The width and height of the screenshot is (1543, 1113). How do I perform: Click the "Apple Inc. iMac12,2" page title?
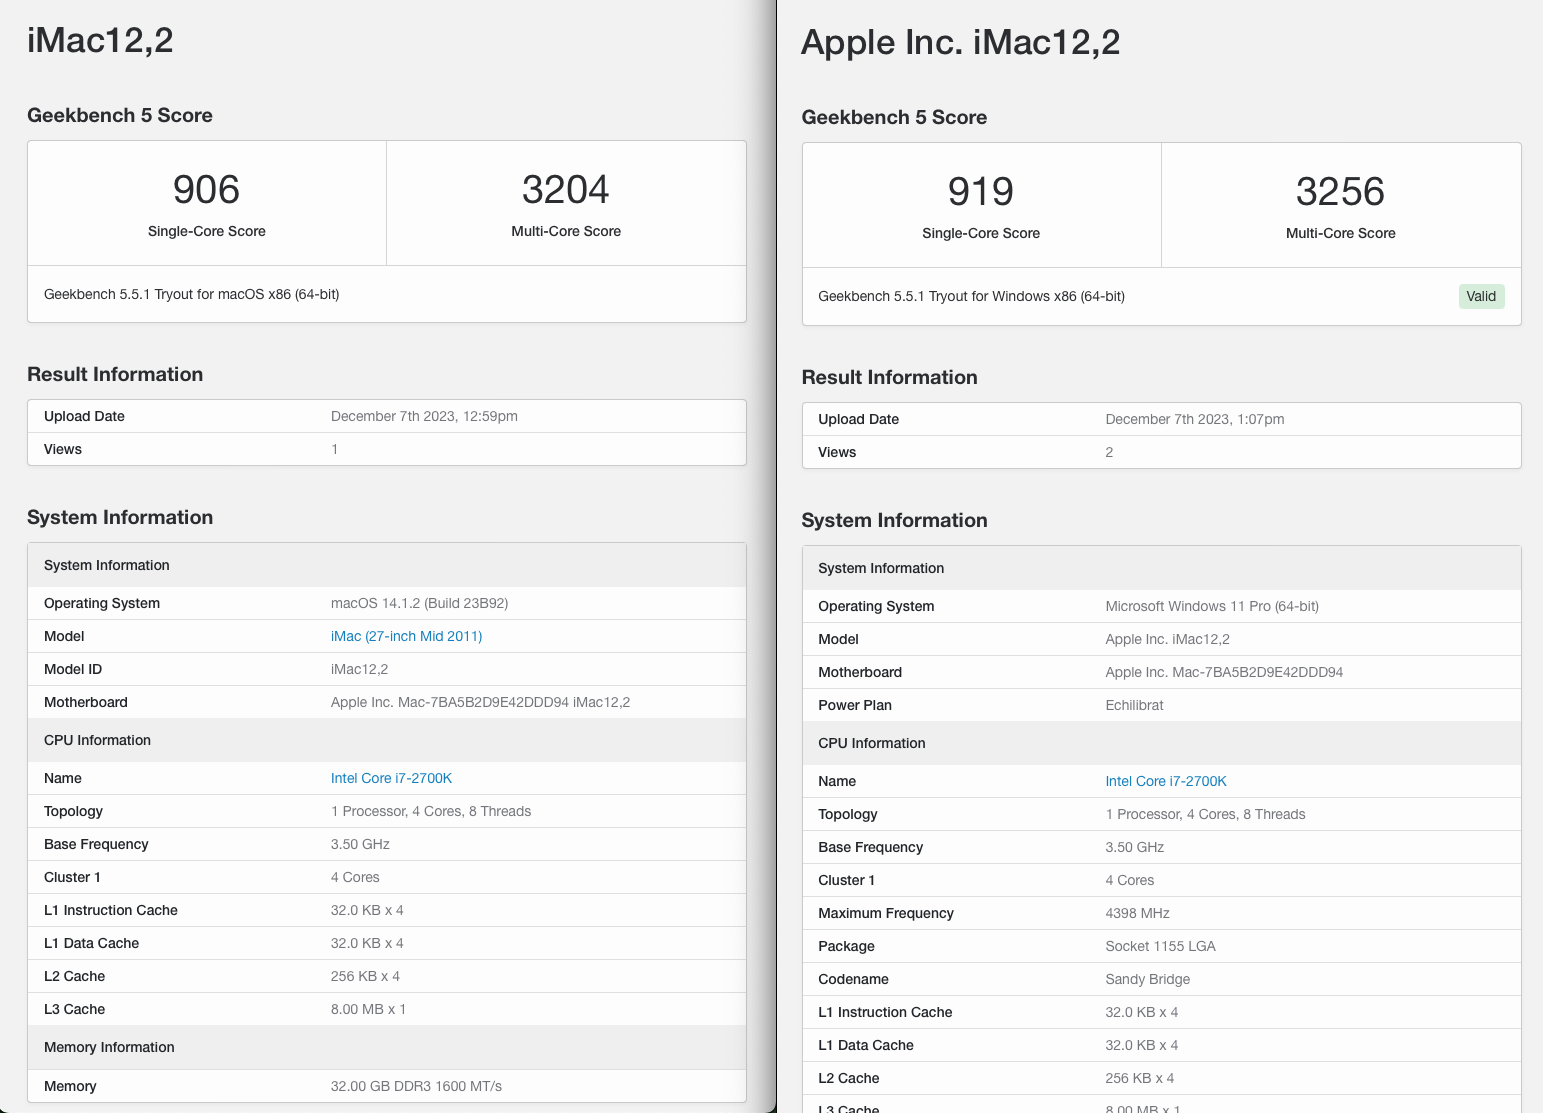[x=960, y=42]
